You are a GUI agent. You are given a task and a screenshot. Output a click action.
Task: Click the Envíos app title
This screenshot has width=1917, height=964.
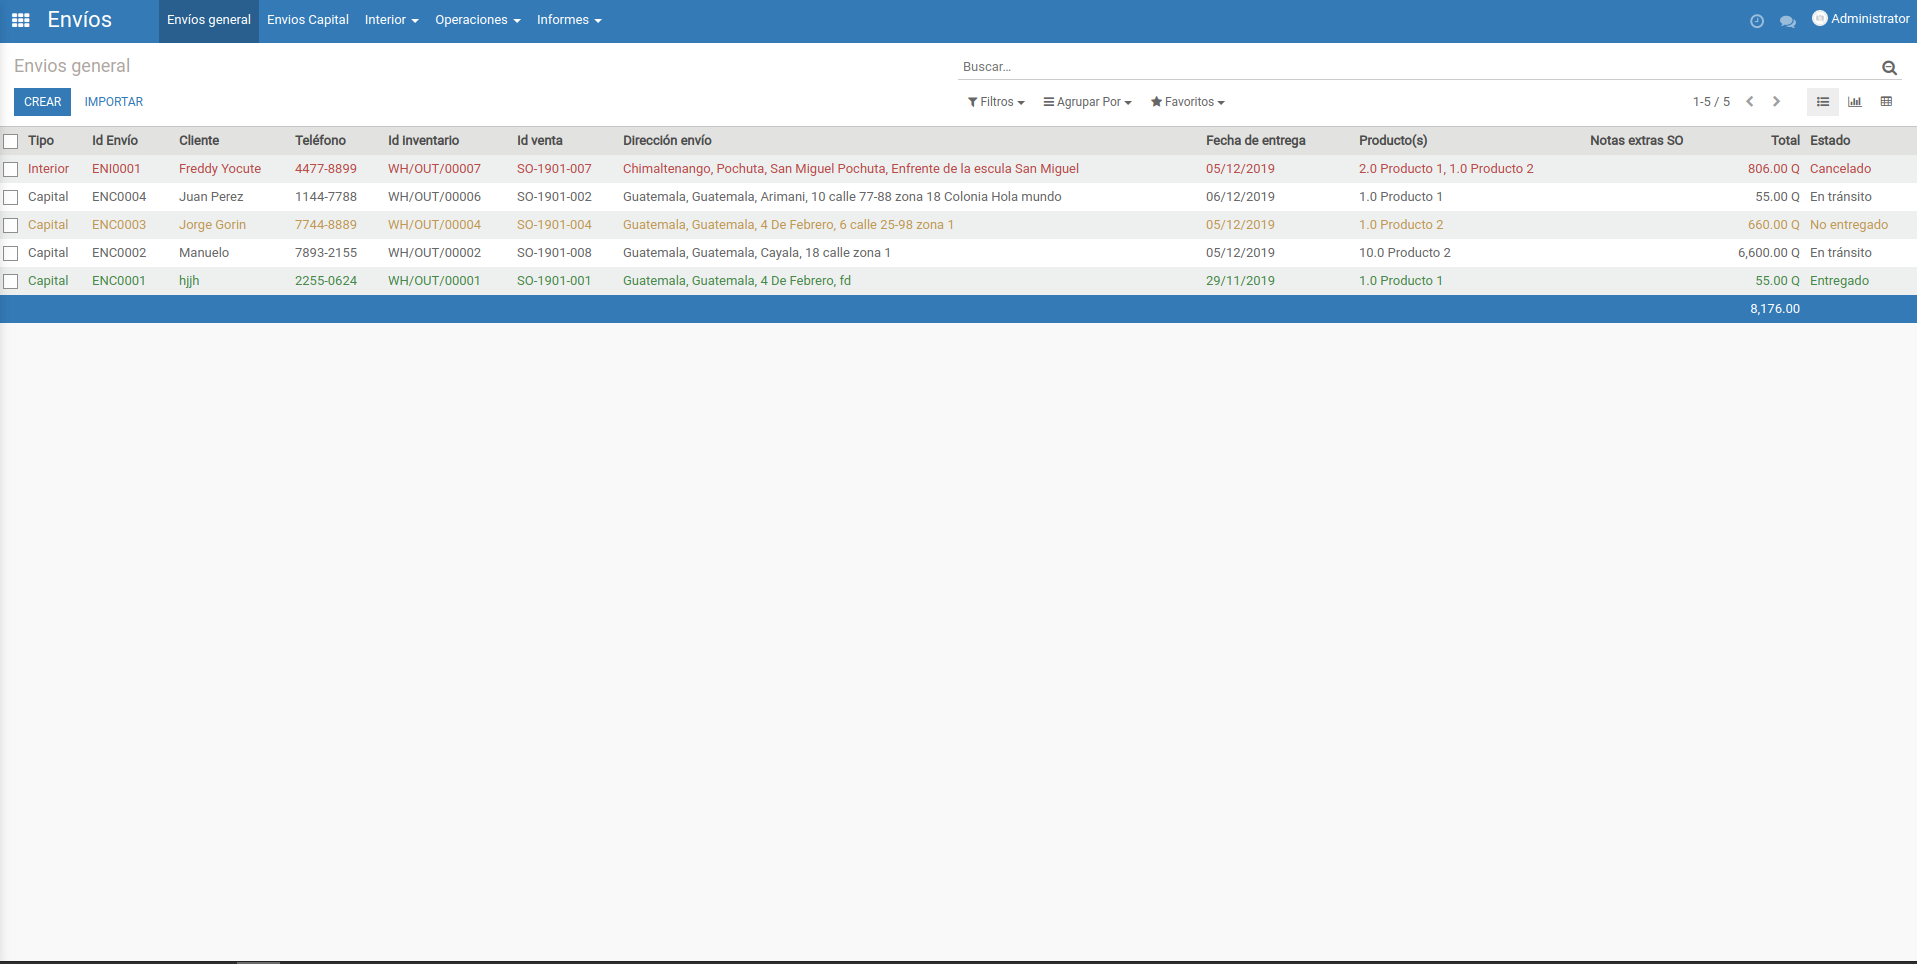point(80,20)
